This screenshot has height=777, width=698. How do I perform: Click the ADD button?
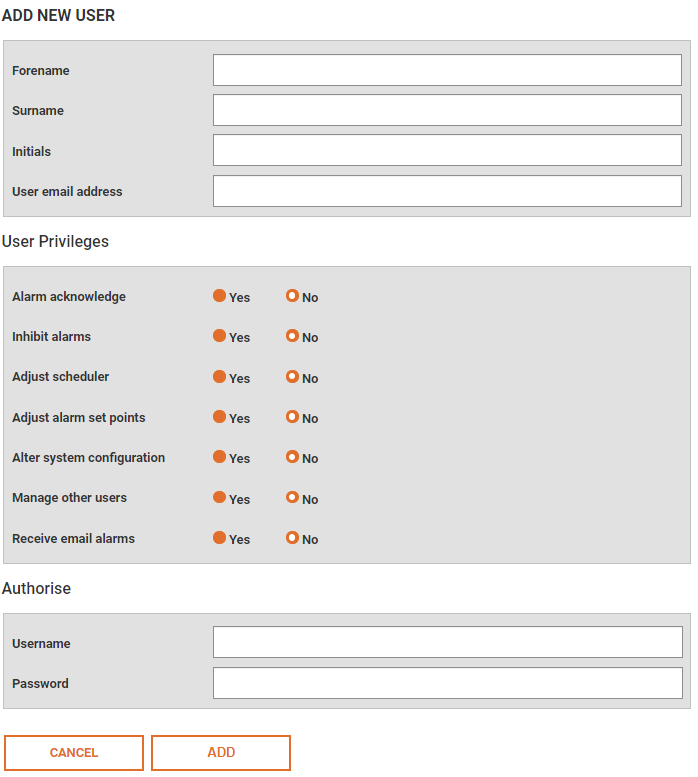click(221, 753)
